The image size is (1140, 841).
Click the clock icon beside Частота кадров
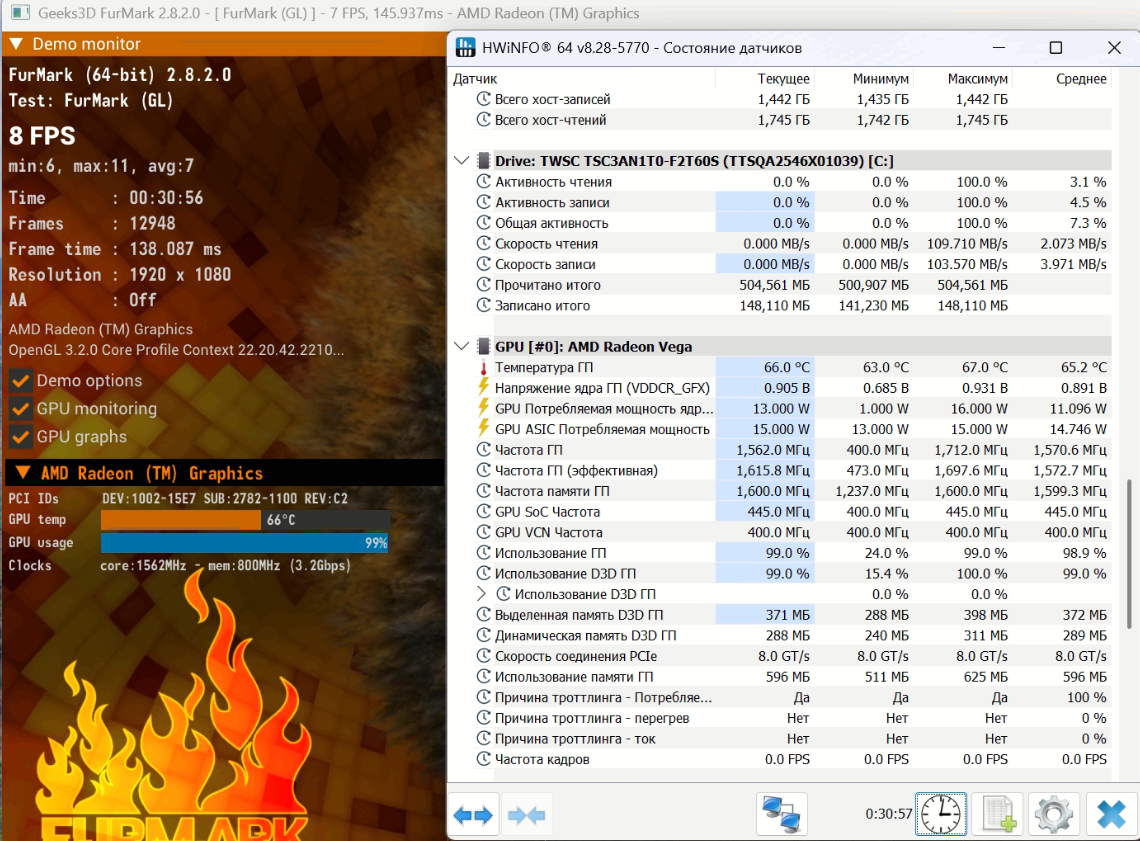[483, 759]
